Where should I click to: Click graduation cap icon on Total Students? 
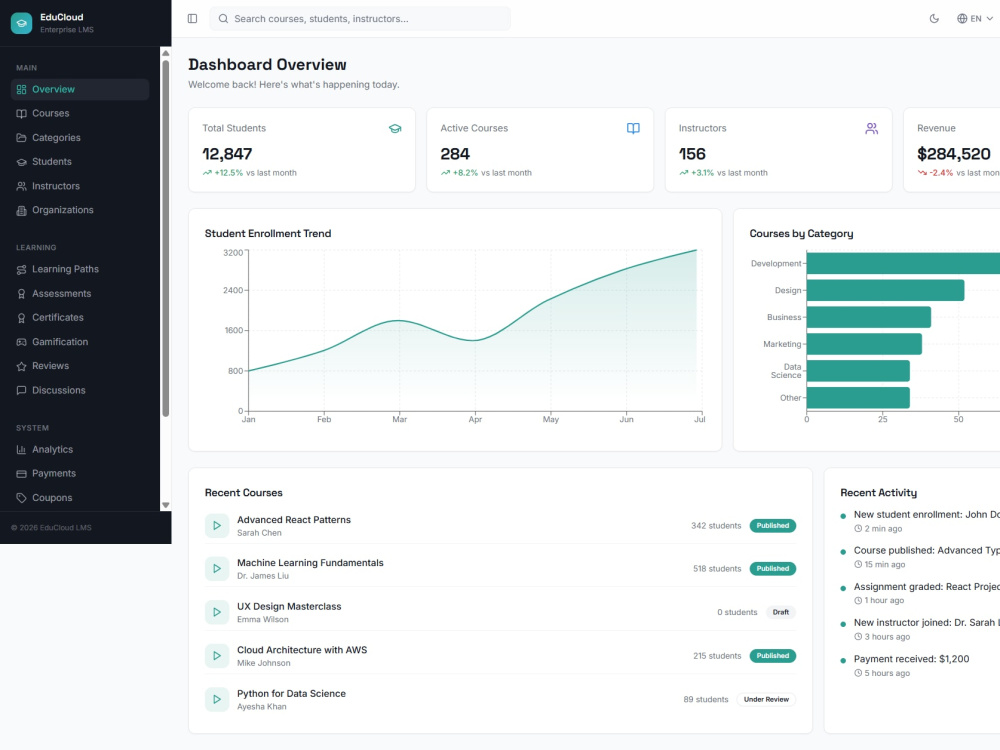click(x=395, y=128)
